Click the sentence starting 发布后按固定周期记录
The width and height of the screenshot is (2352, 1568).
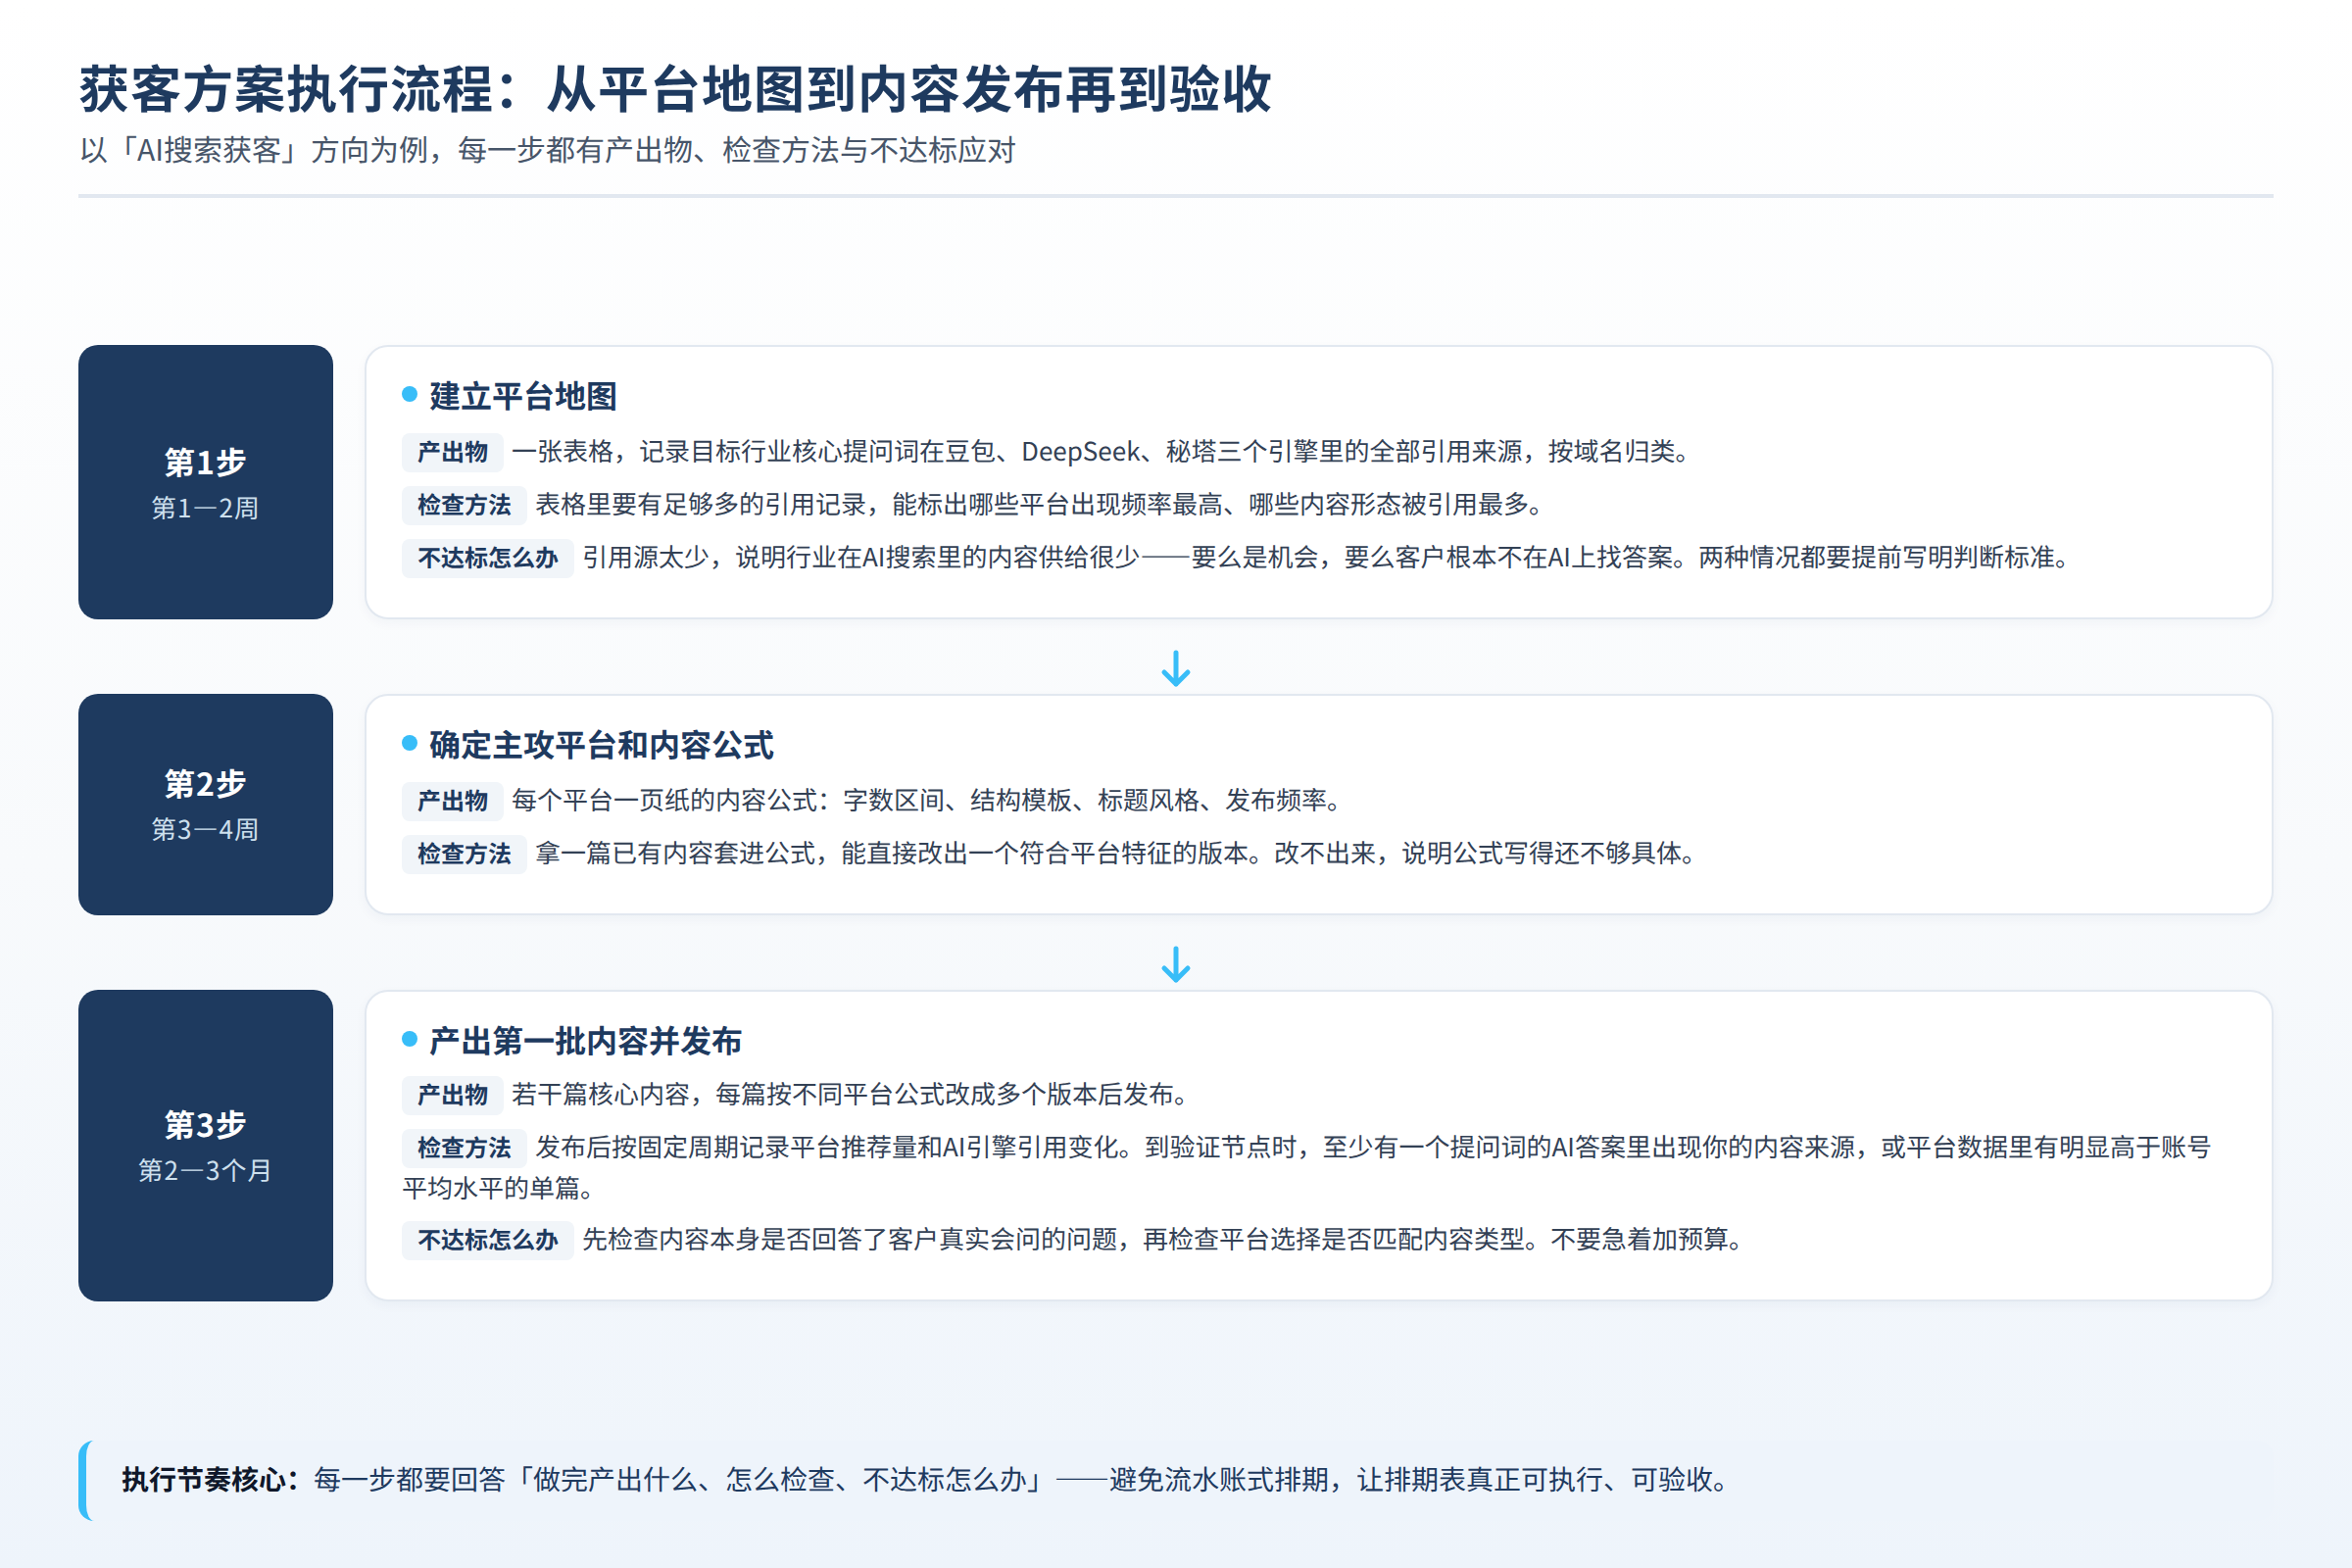(x=1306, y=1167)
